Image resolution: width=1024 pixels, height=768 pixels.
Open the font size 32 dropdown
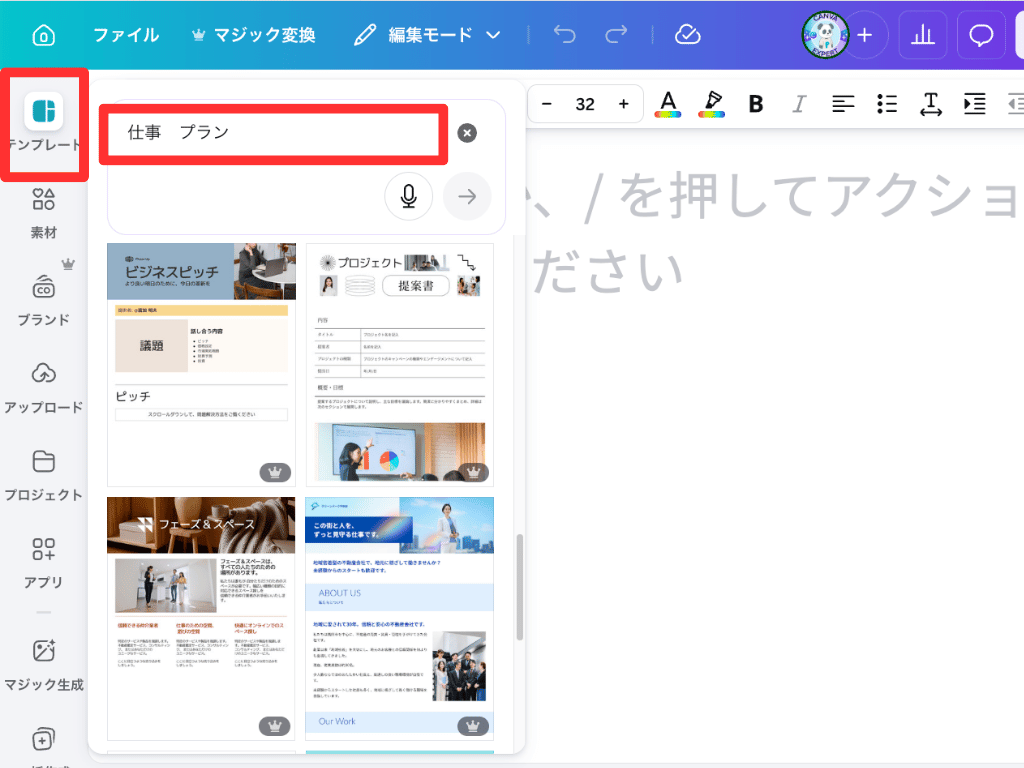pos(585,103)
